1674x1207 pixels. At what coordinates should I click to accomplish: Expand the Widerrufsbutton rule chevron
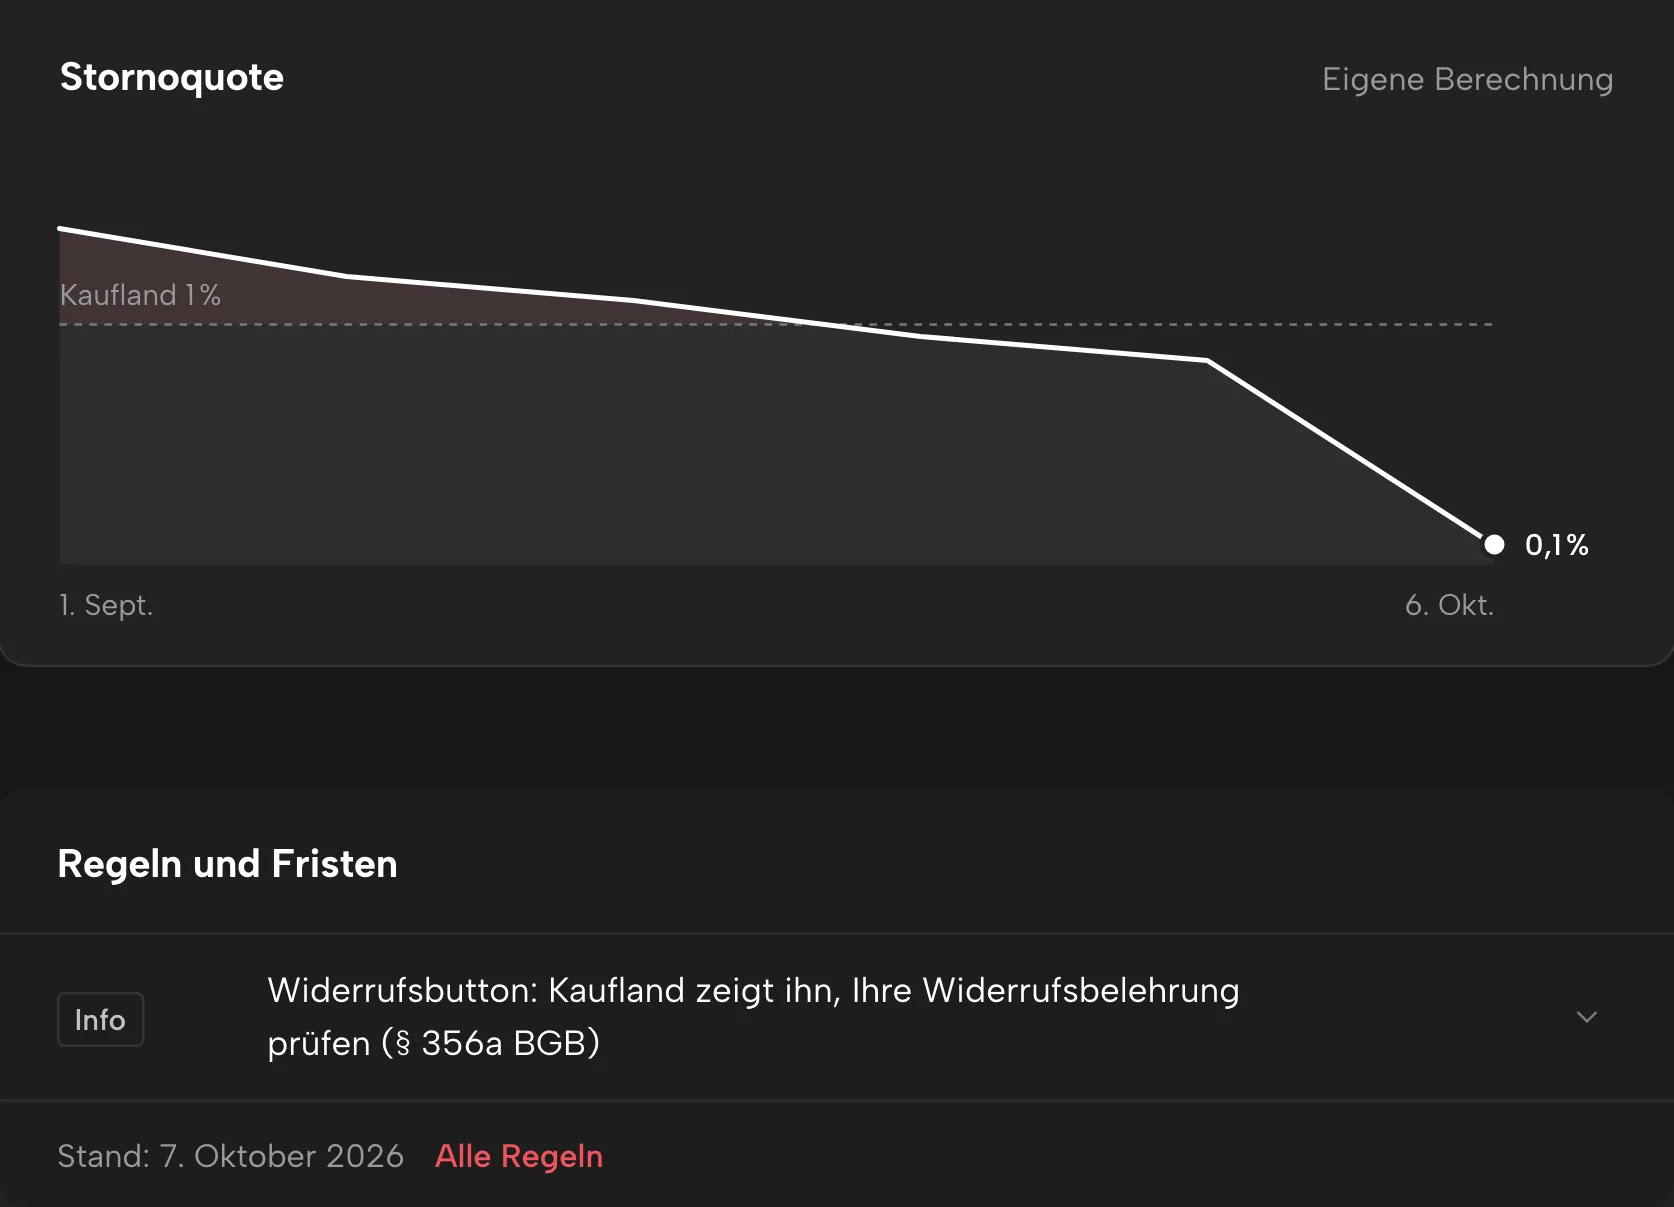pos(1586,1017)
